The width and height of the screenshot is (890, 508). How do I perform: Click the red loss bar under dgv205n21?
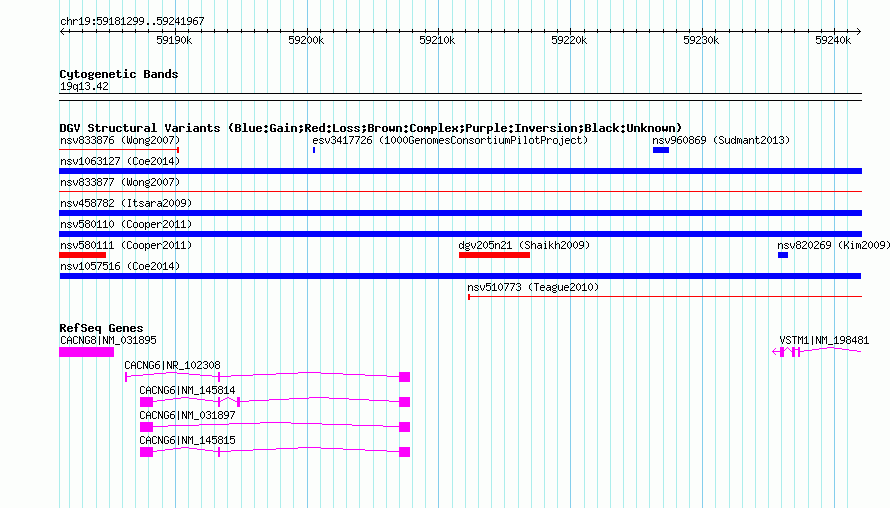pos(494,255)
